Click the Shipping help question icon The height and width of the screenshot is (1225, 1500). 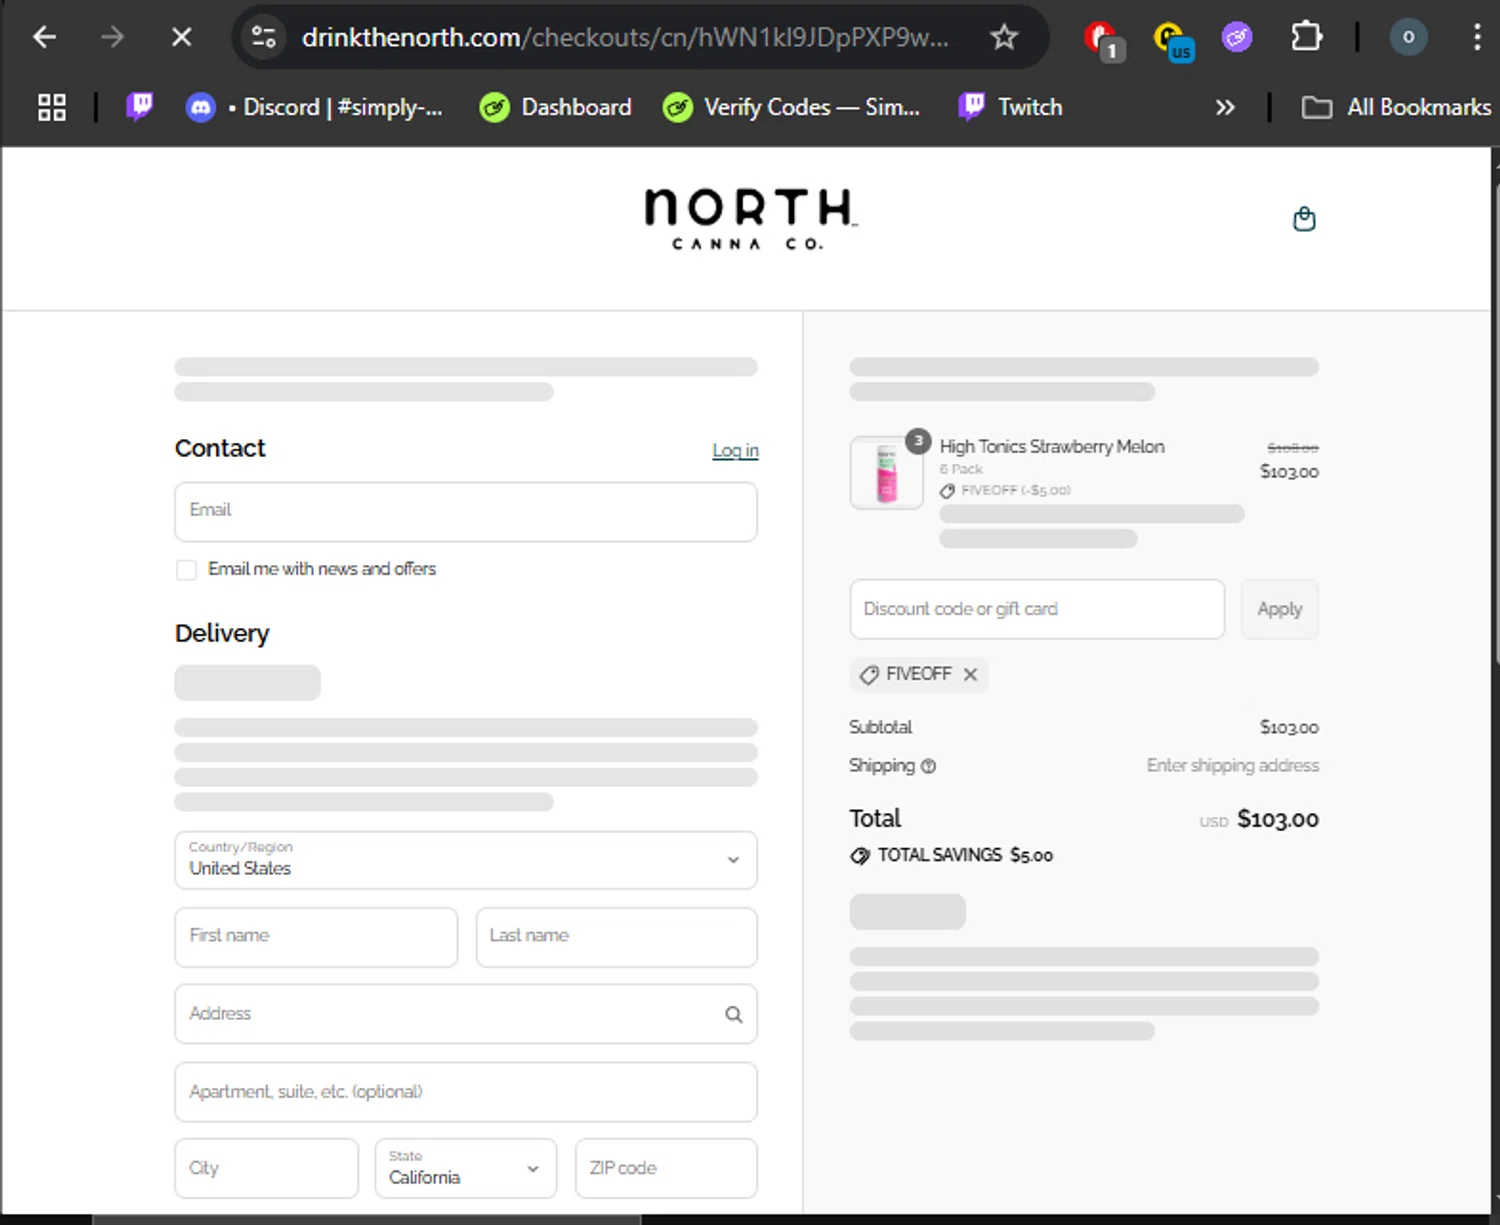coord(928,766)
